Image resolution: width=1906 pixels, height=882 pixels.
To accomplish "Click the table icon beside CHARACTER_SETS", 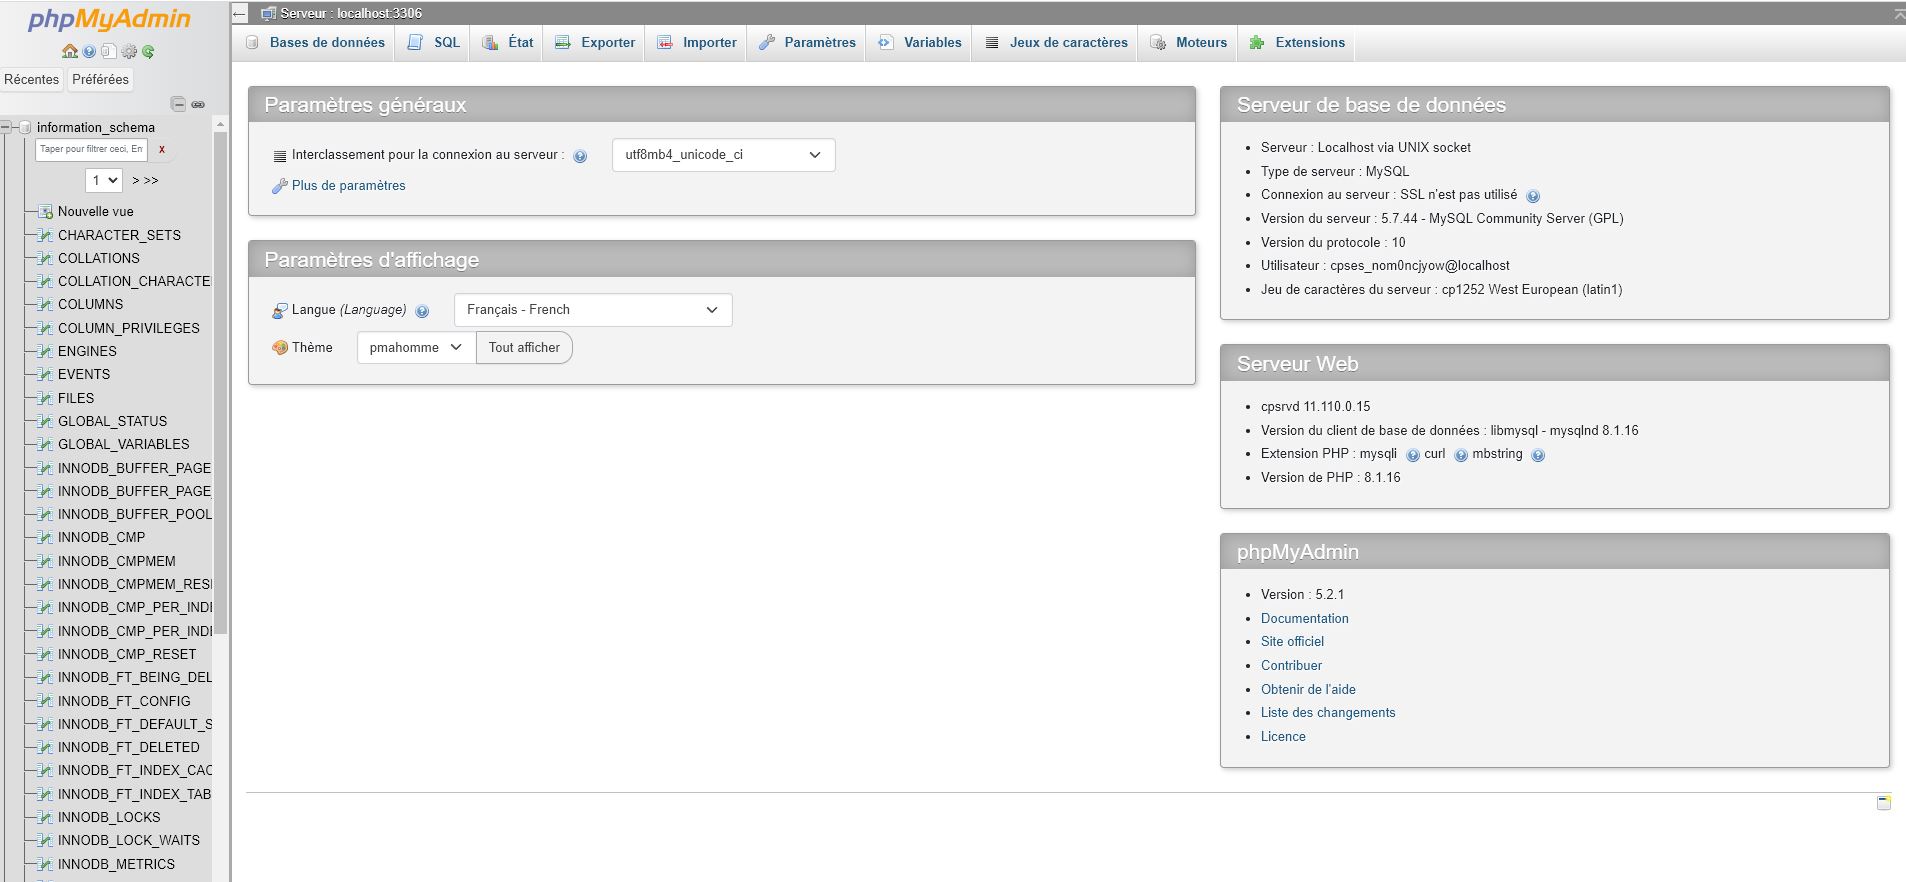I will point(45,235).
